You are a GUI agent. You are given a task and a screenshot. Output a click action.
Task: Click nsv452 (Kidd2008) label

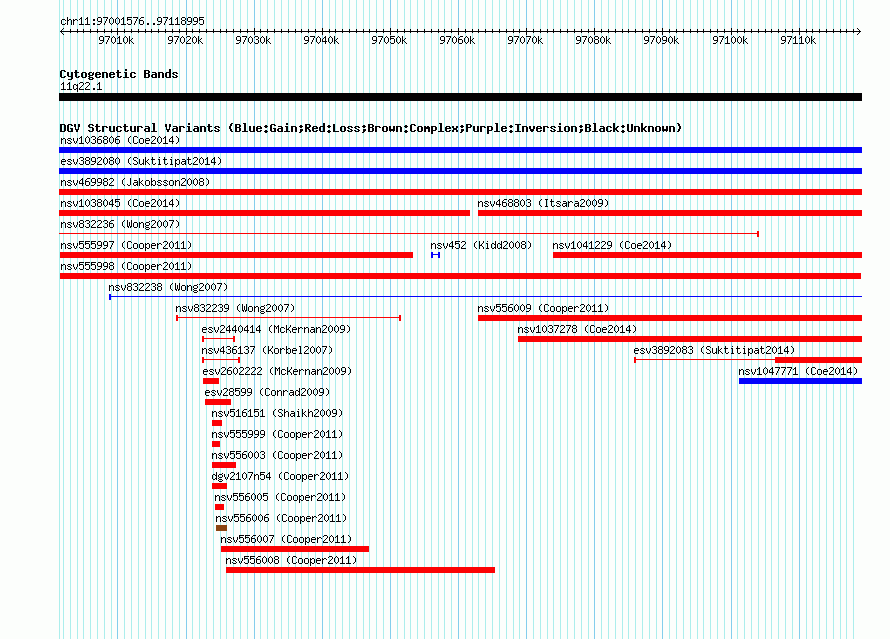(x=481, y=245)
